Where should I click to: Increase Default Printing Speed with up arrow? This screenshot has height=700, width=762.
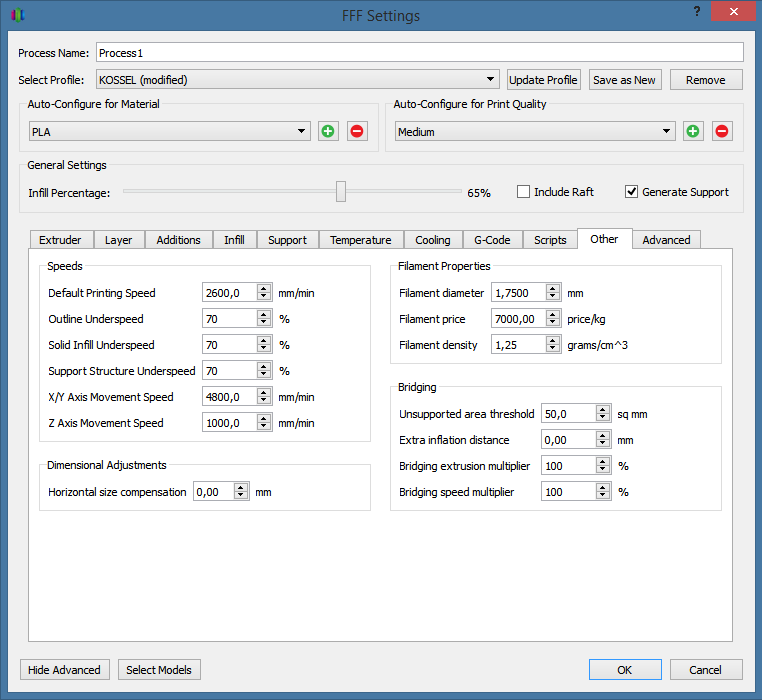pyautogui.click(x=264, y=289)
